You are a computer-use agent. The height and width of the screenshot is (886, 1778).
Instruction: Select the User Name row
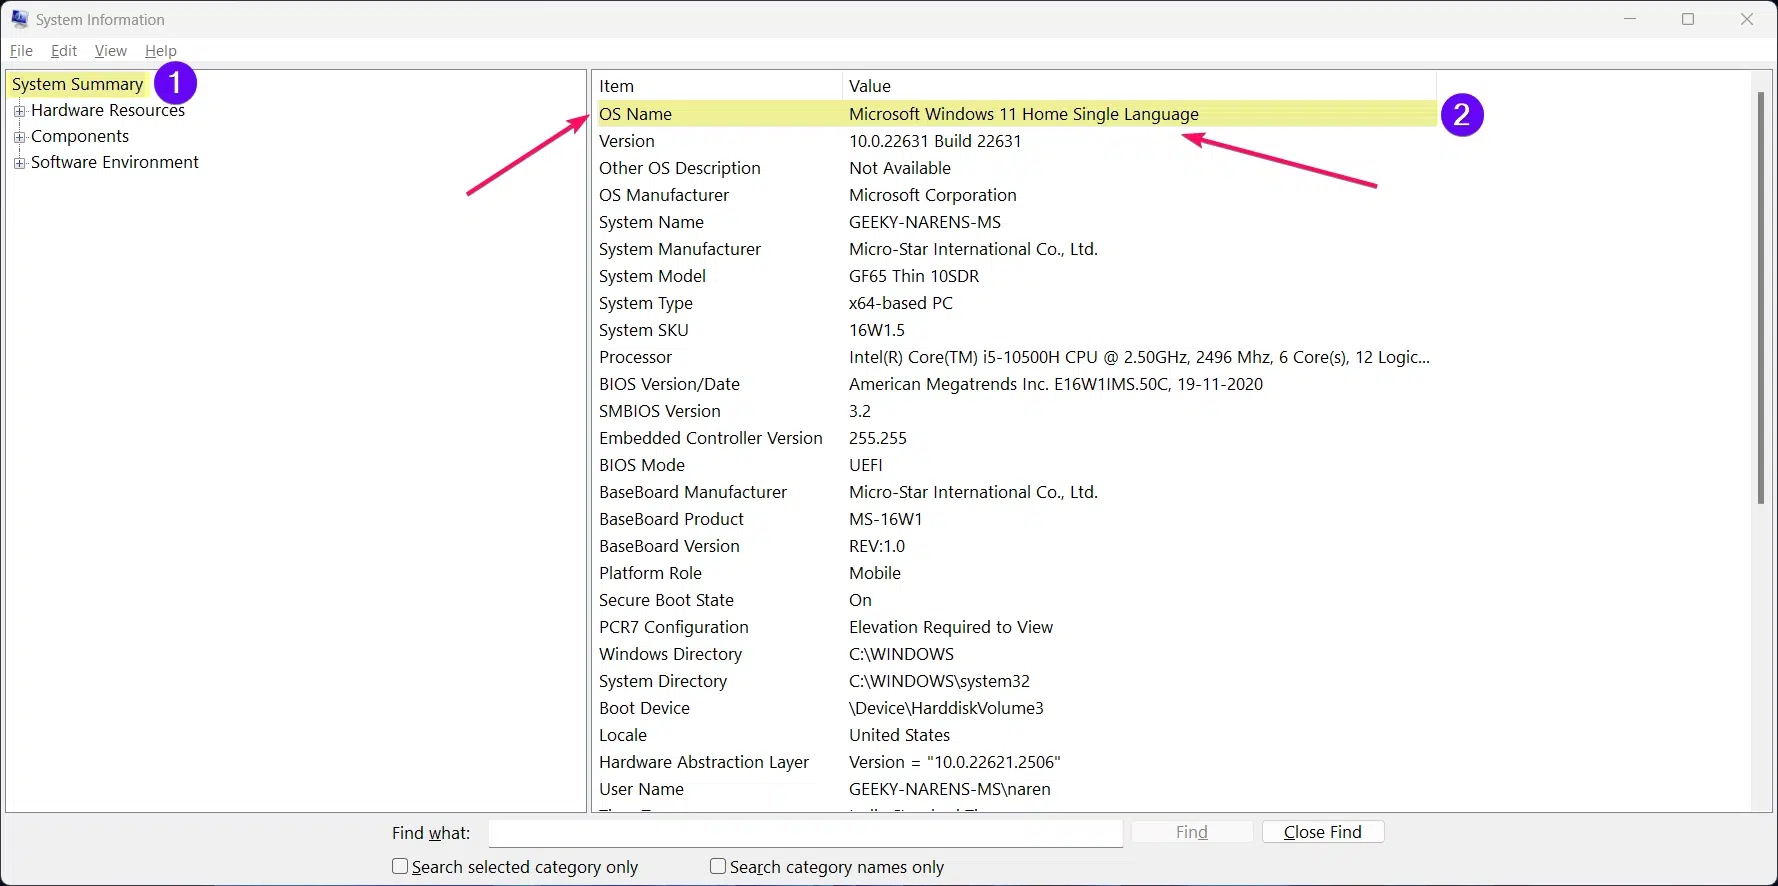click(x=1016, y=789)
